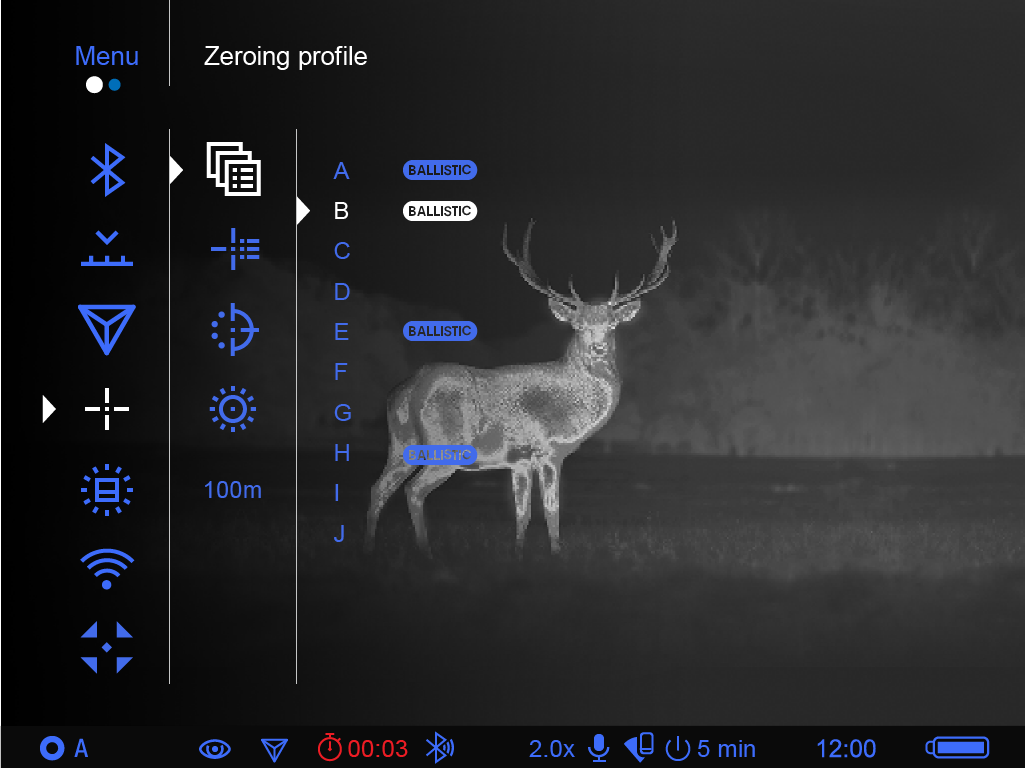The image size is (1025, 768).
Task: Select the reticle crosshair menu icon
Action: (x=107, y=408)
